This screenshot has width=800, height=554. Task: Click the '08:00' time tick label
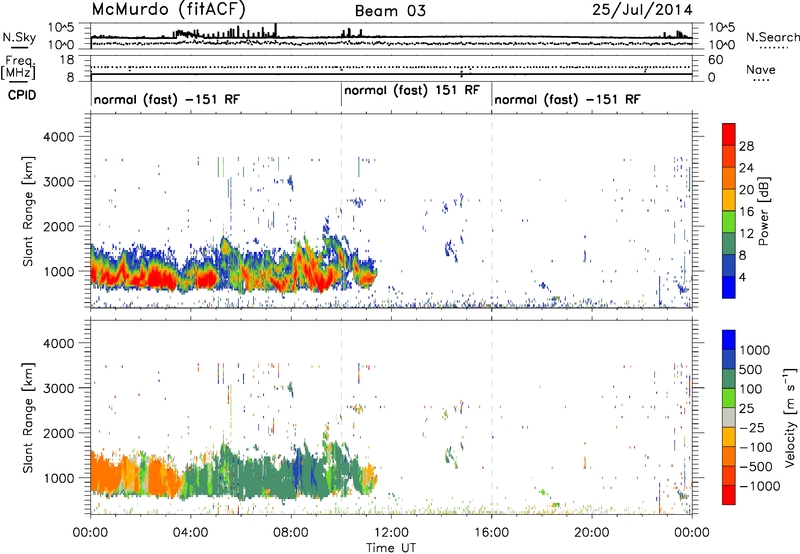pos(290,533)
